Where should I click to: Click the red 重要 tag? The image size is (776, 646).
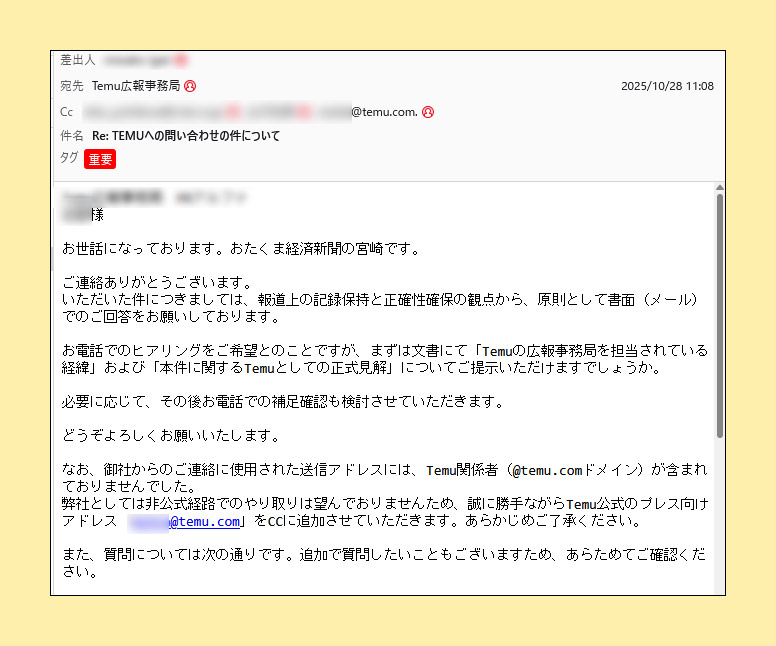click(100, 159)
